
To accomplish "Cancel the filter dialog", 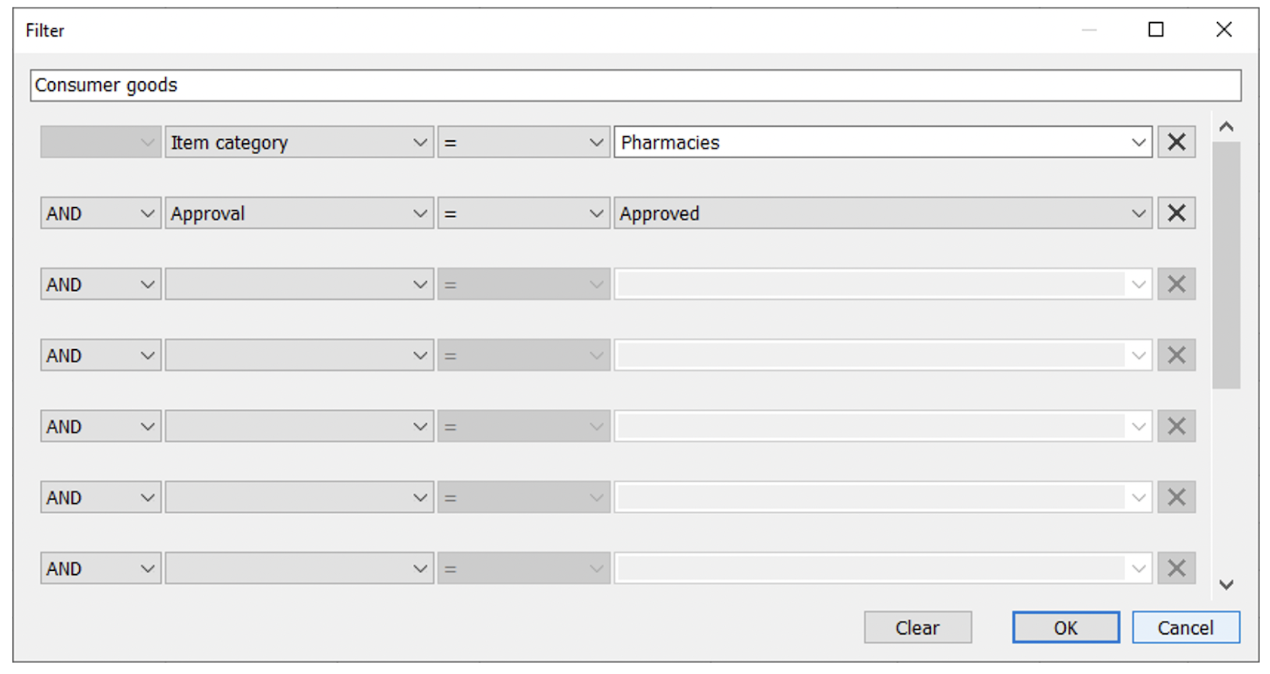I will [x=1185, y=628].
